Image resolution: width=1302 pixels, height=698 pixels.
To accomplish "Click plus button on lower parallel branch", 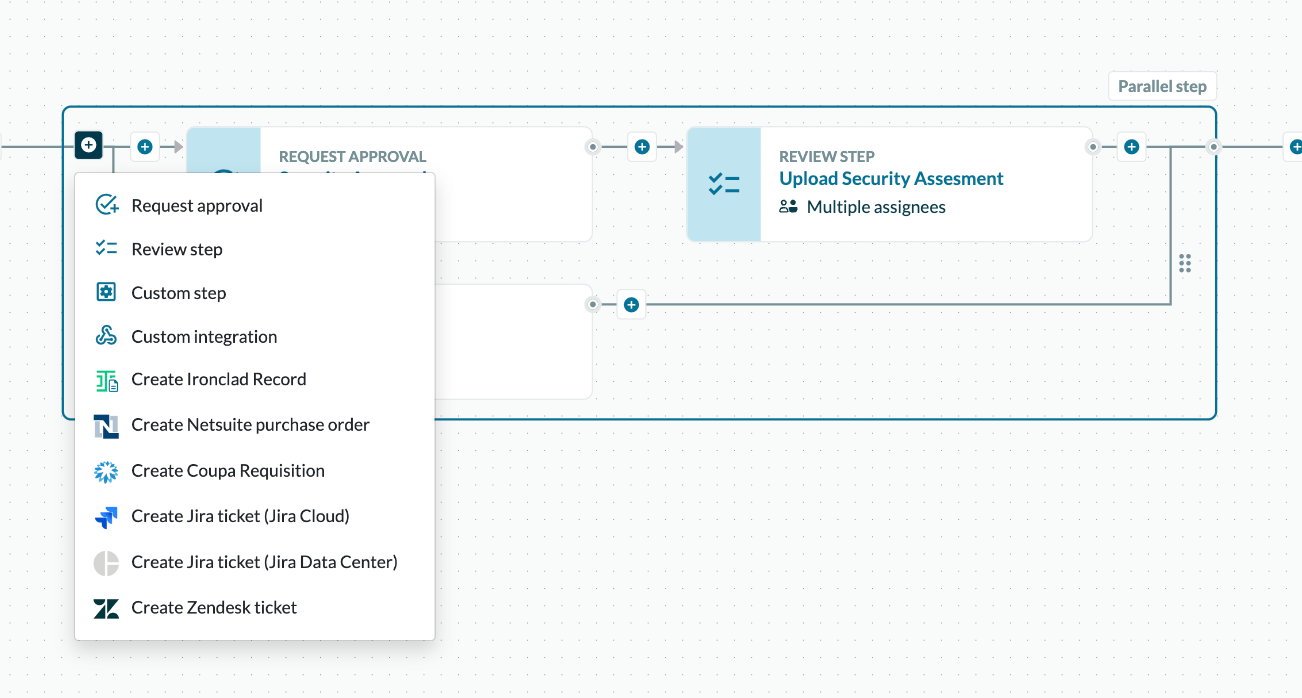I will click(x=631, y=304).
